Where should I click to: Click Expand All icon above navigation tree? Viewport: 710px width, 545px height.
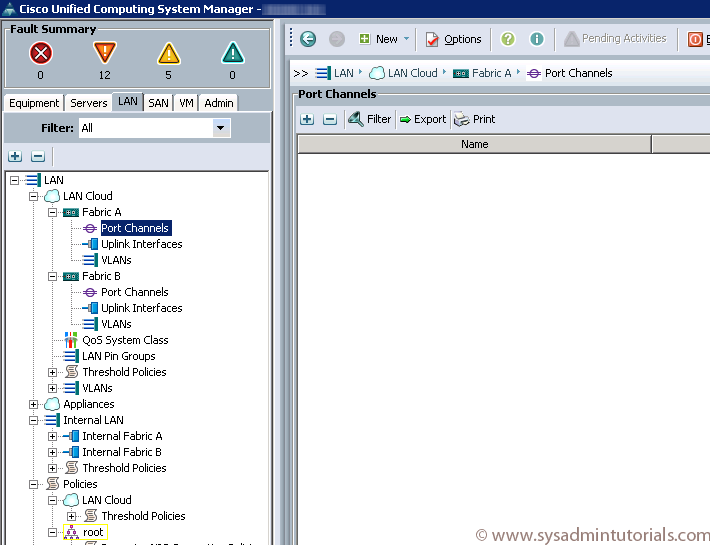15,157
